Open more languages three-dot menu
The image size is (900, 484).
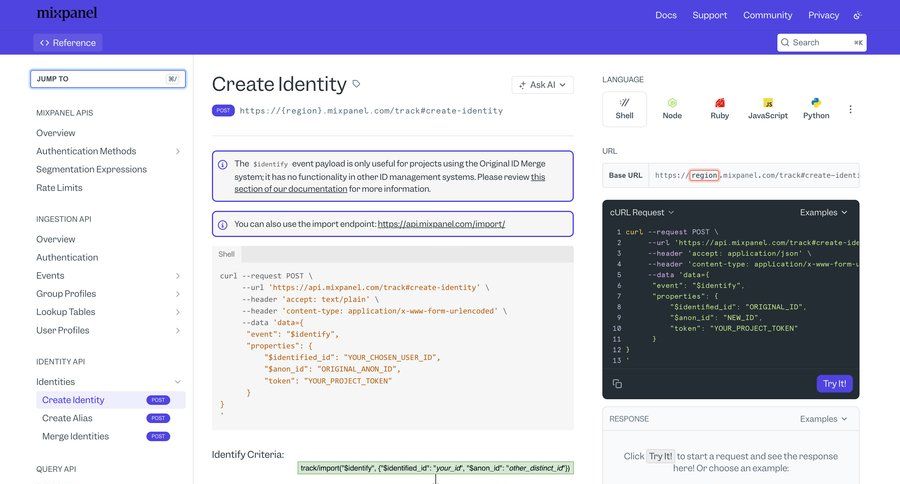point(850,109)
